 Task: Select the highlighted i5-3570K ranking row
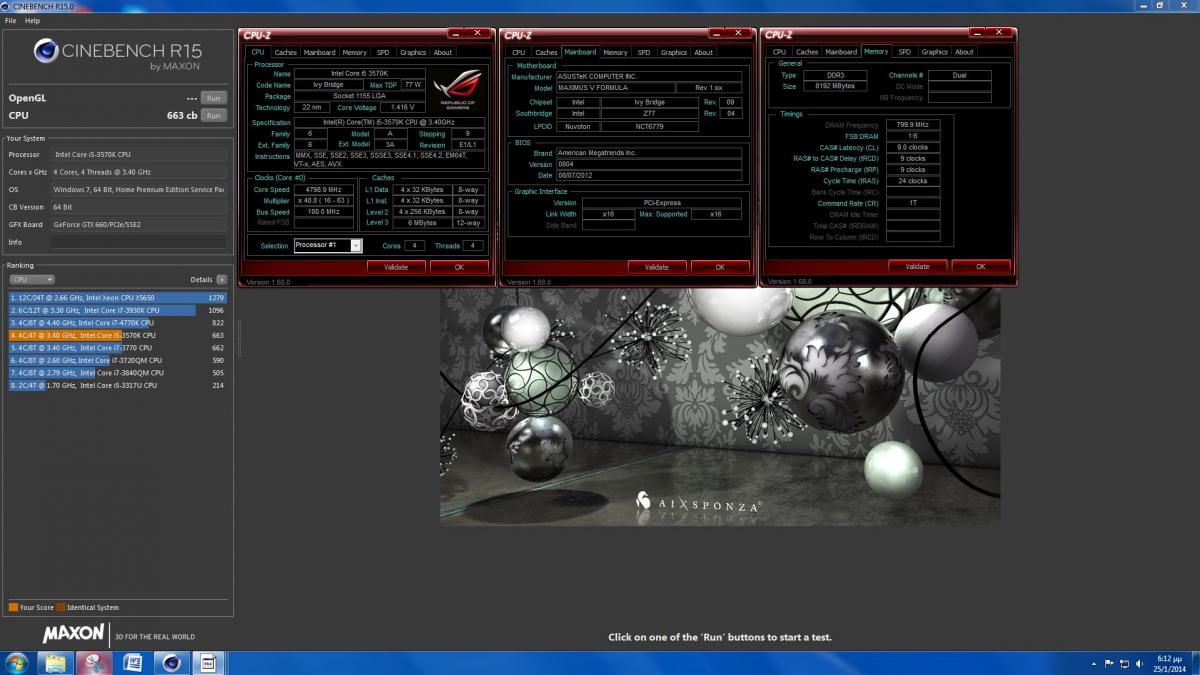(x=118, y=335)
